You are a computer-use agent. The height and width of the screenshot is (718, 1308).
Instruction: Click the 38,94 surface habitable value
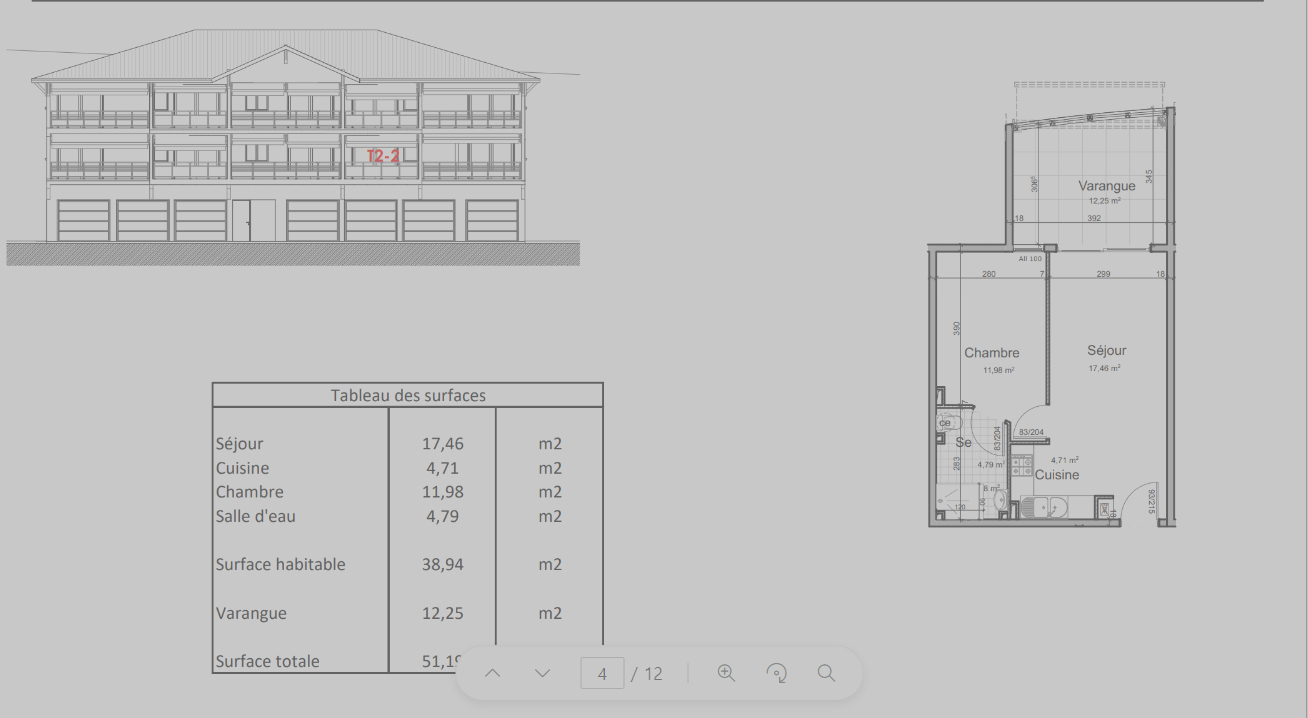pyautogui.click(x=442, y=564)
